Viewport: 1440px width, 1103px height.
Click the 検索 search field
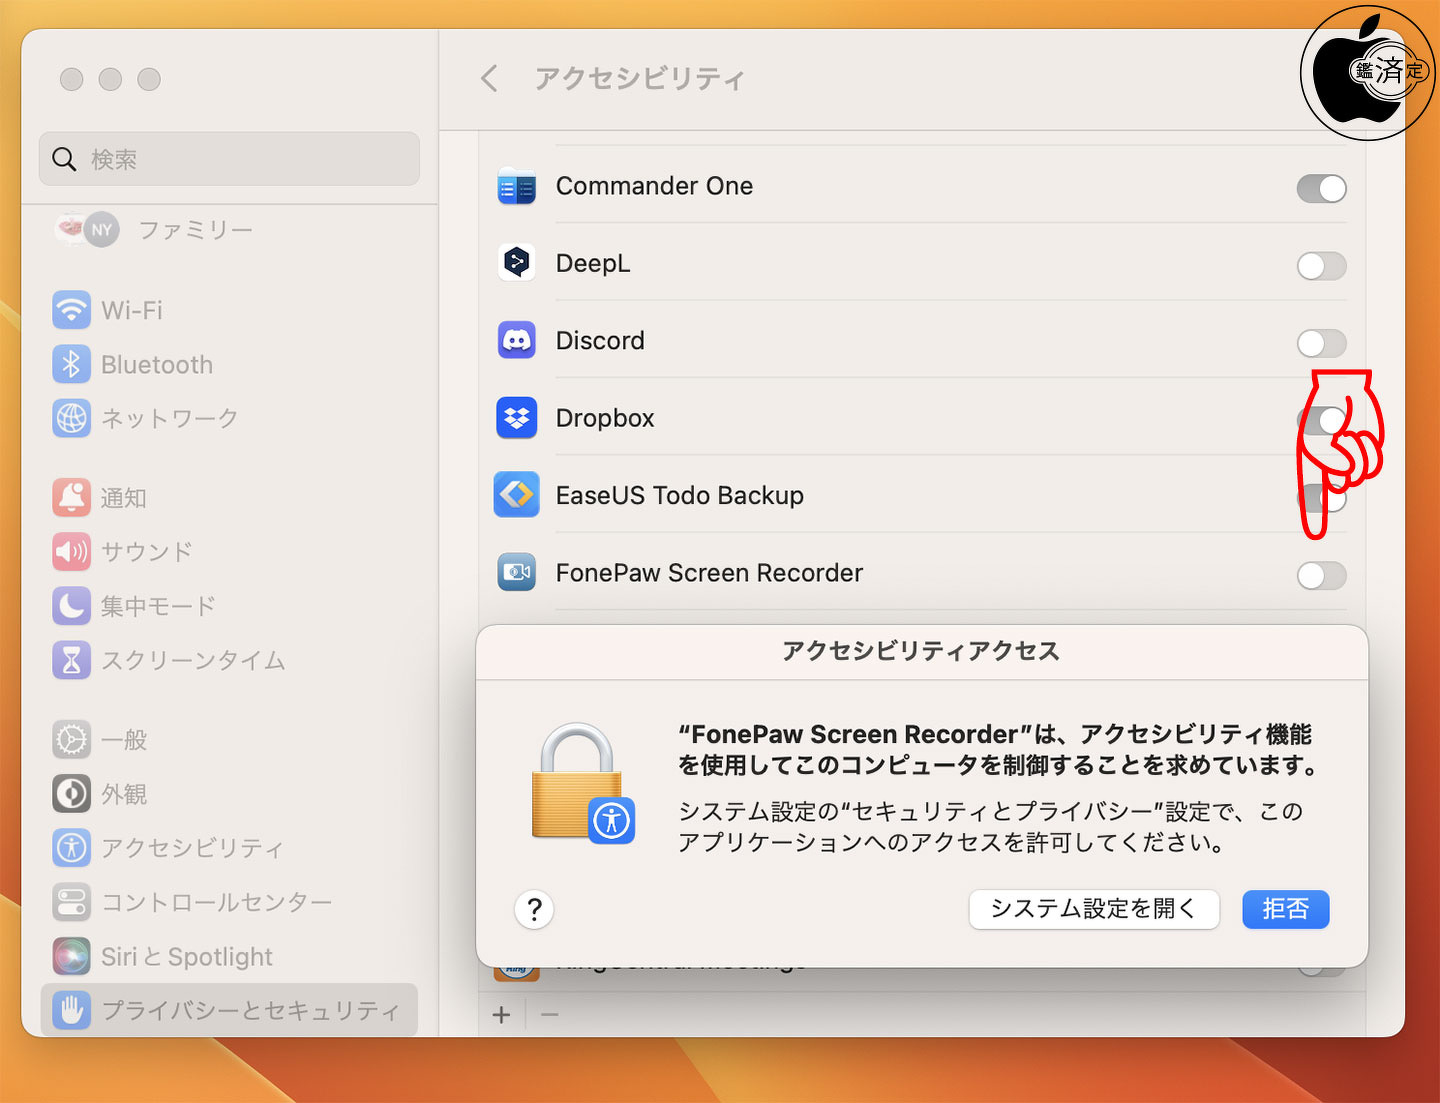(x=229, y=159)
